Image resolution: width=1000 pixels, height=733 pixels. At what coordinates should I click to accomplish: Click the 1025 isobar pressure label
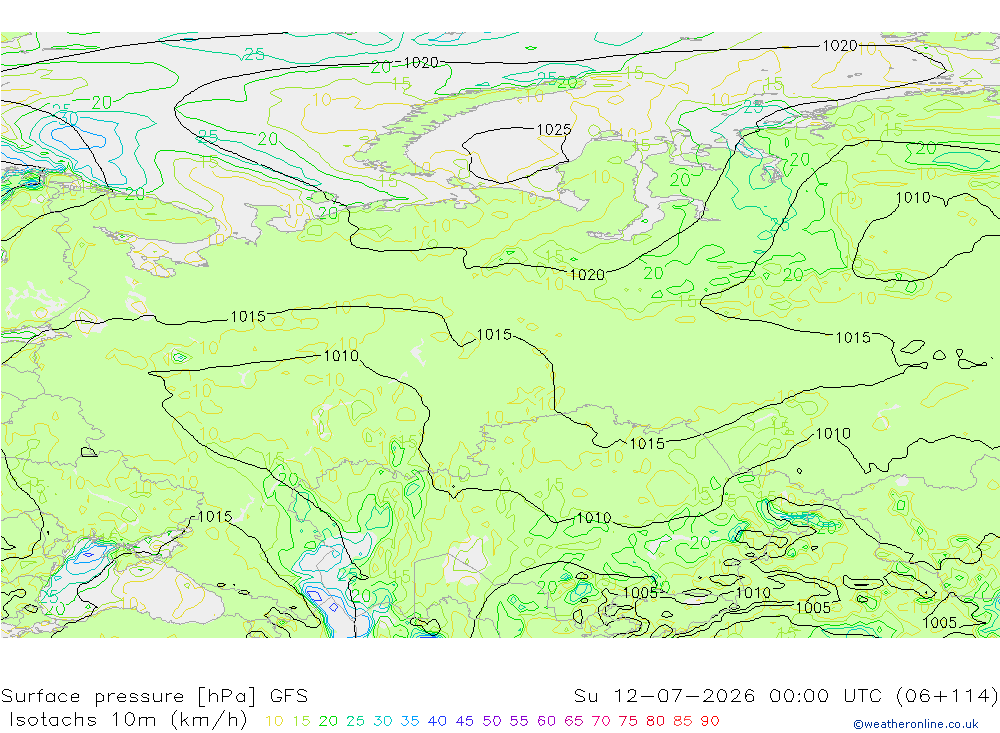coord(554,130)
